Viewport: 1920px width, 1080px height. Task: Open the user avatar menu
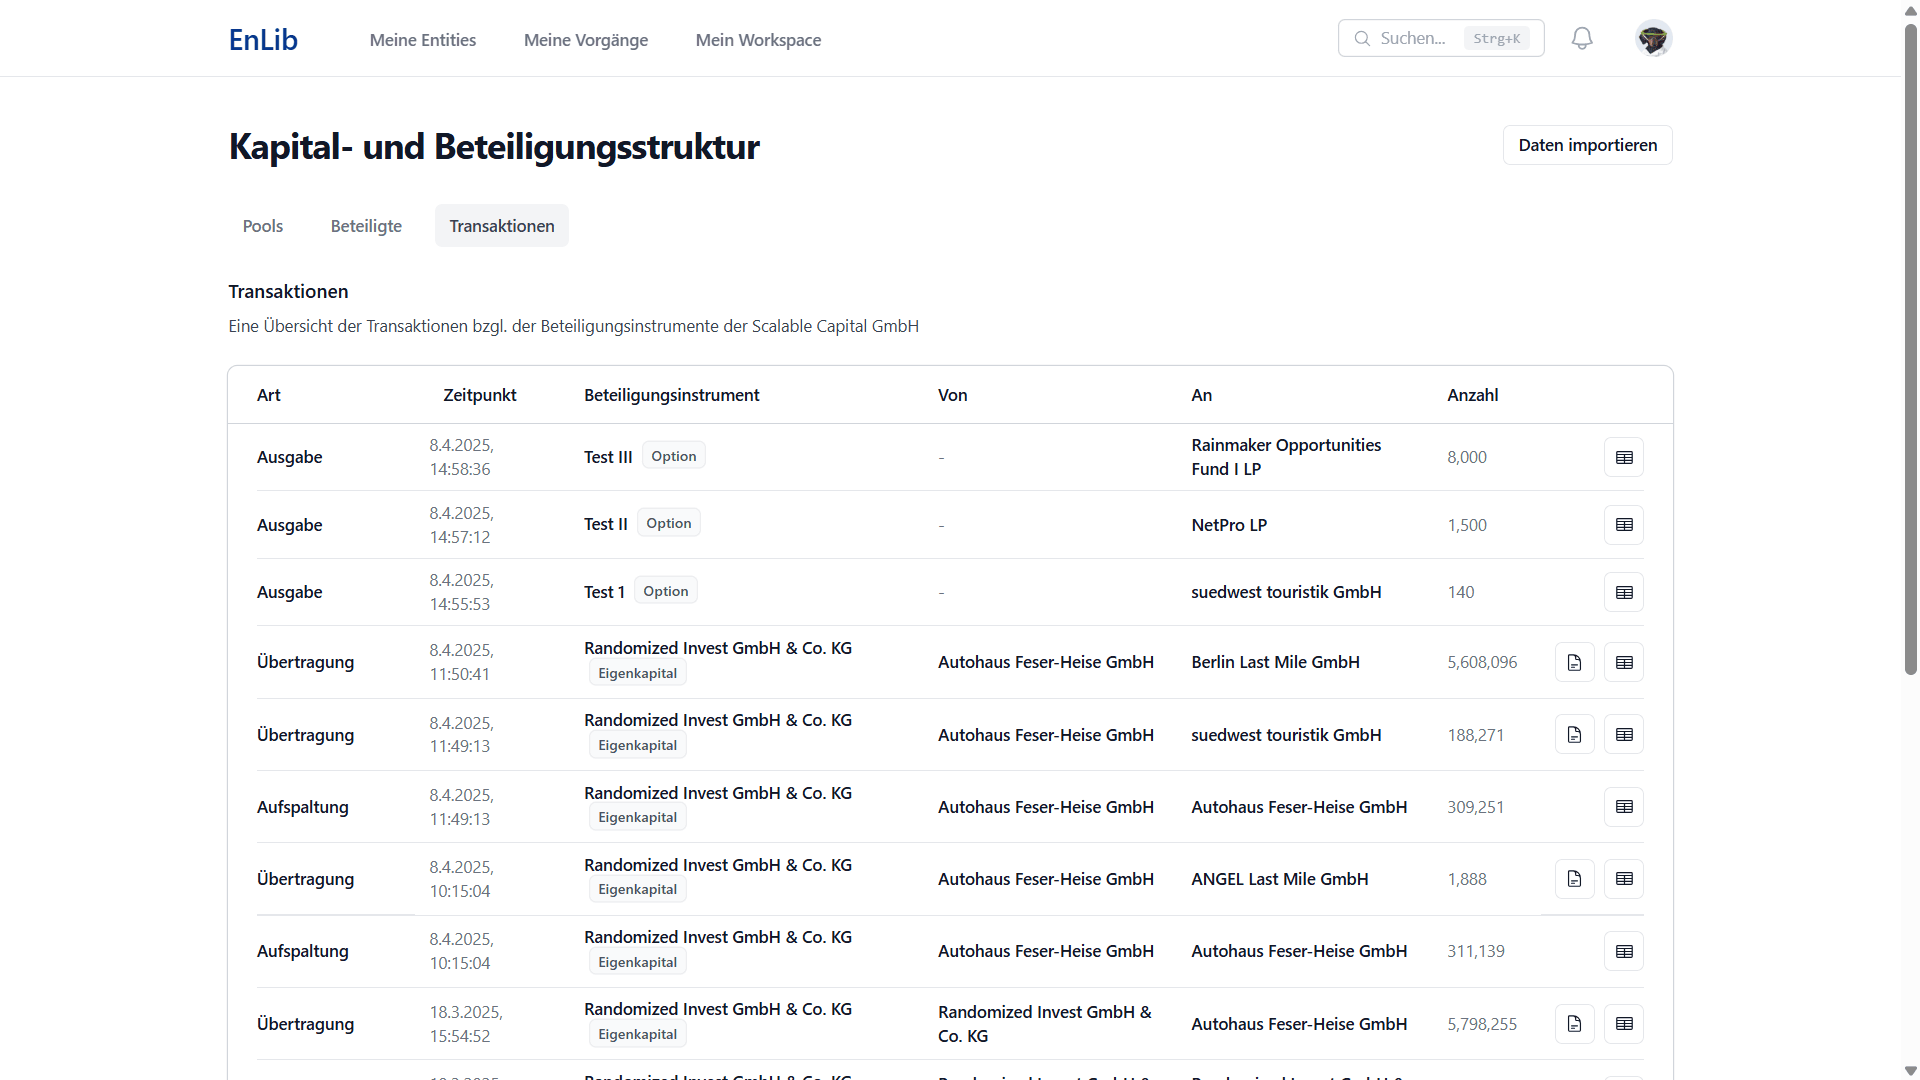click(x=1653, y=39)
